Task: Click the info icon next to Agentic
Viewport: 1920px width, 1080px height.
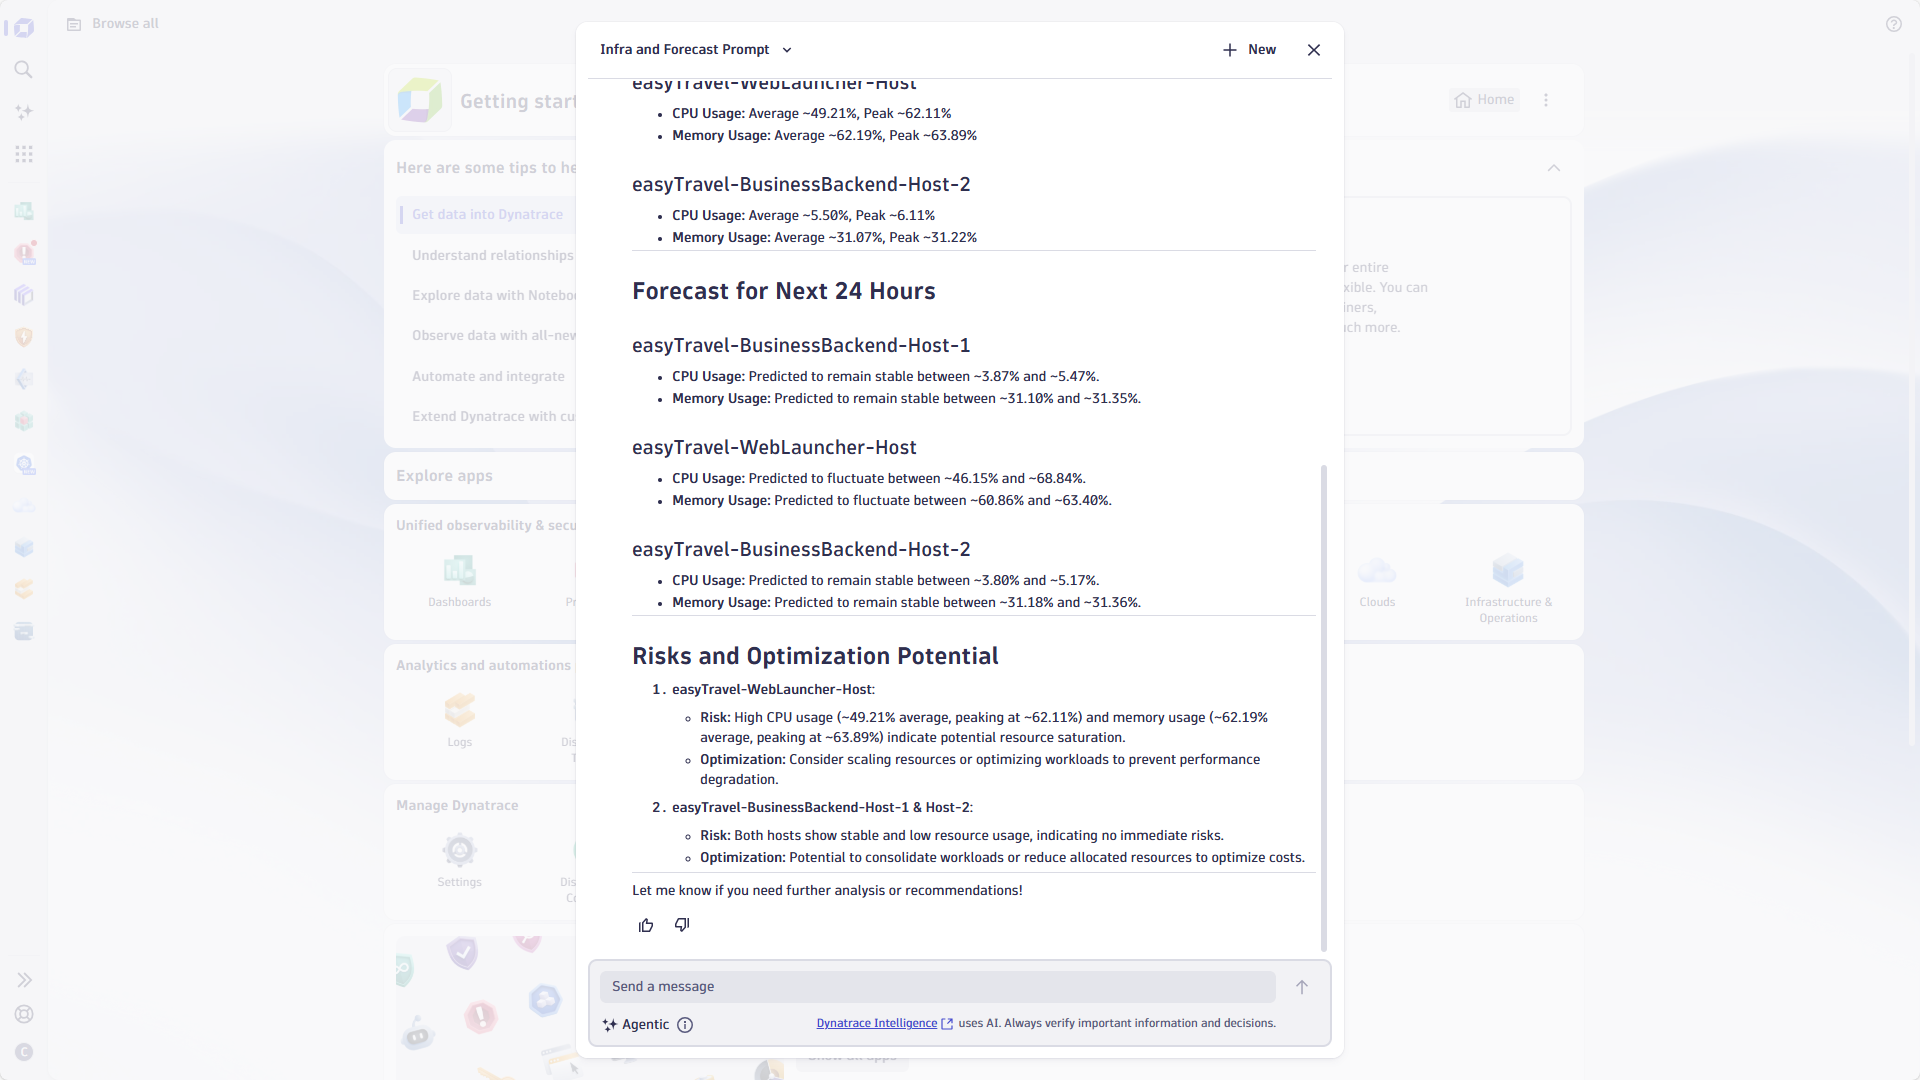Action: pos(685,1025)
